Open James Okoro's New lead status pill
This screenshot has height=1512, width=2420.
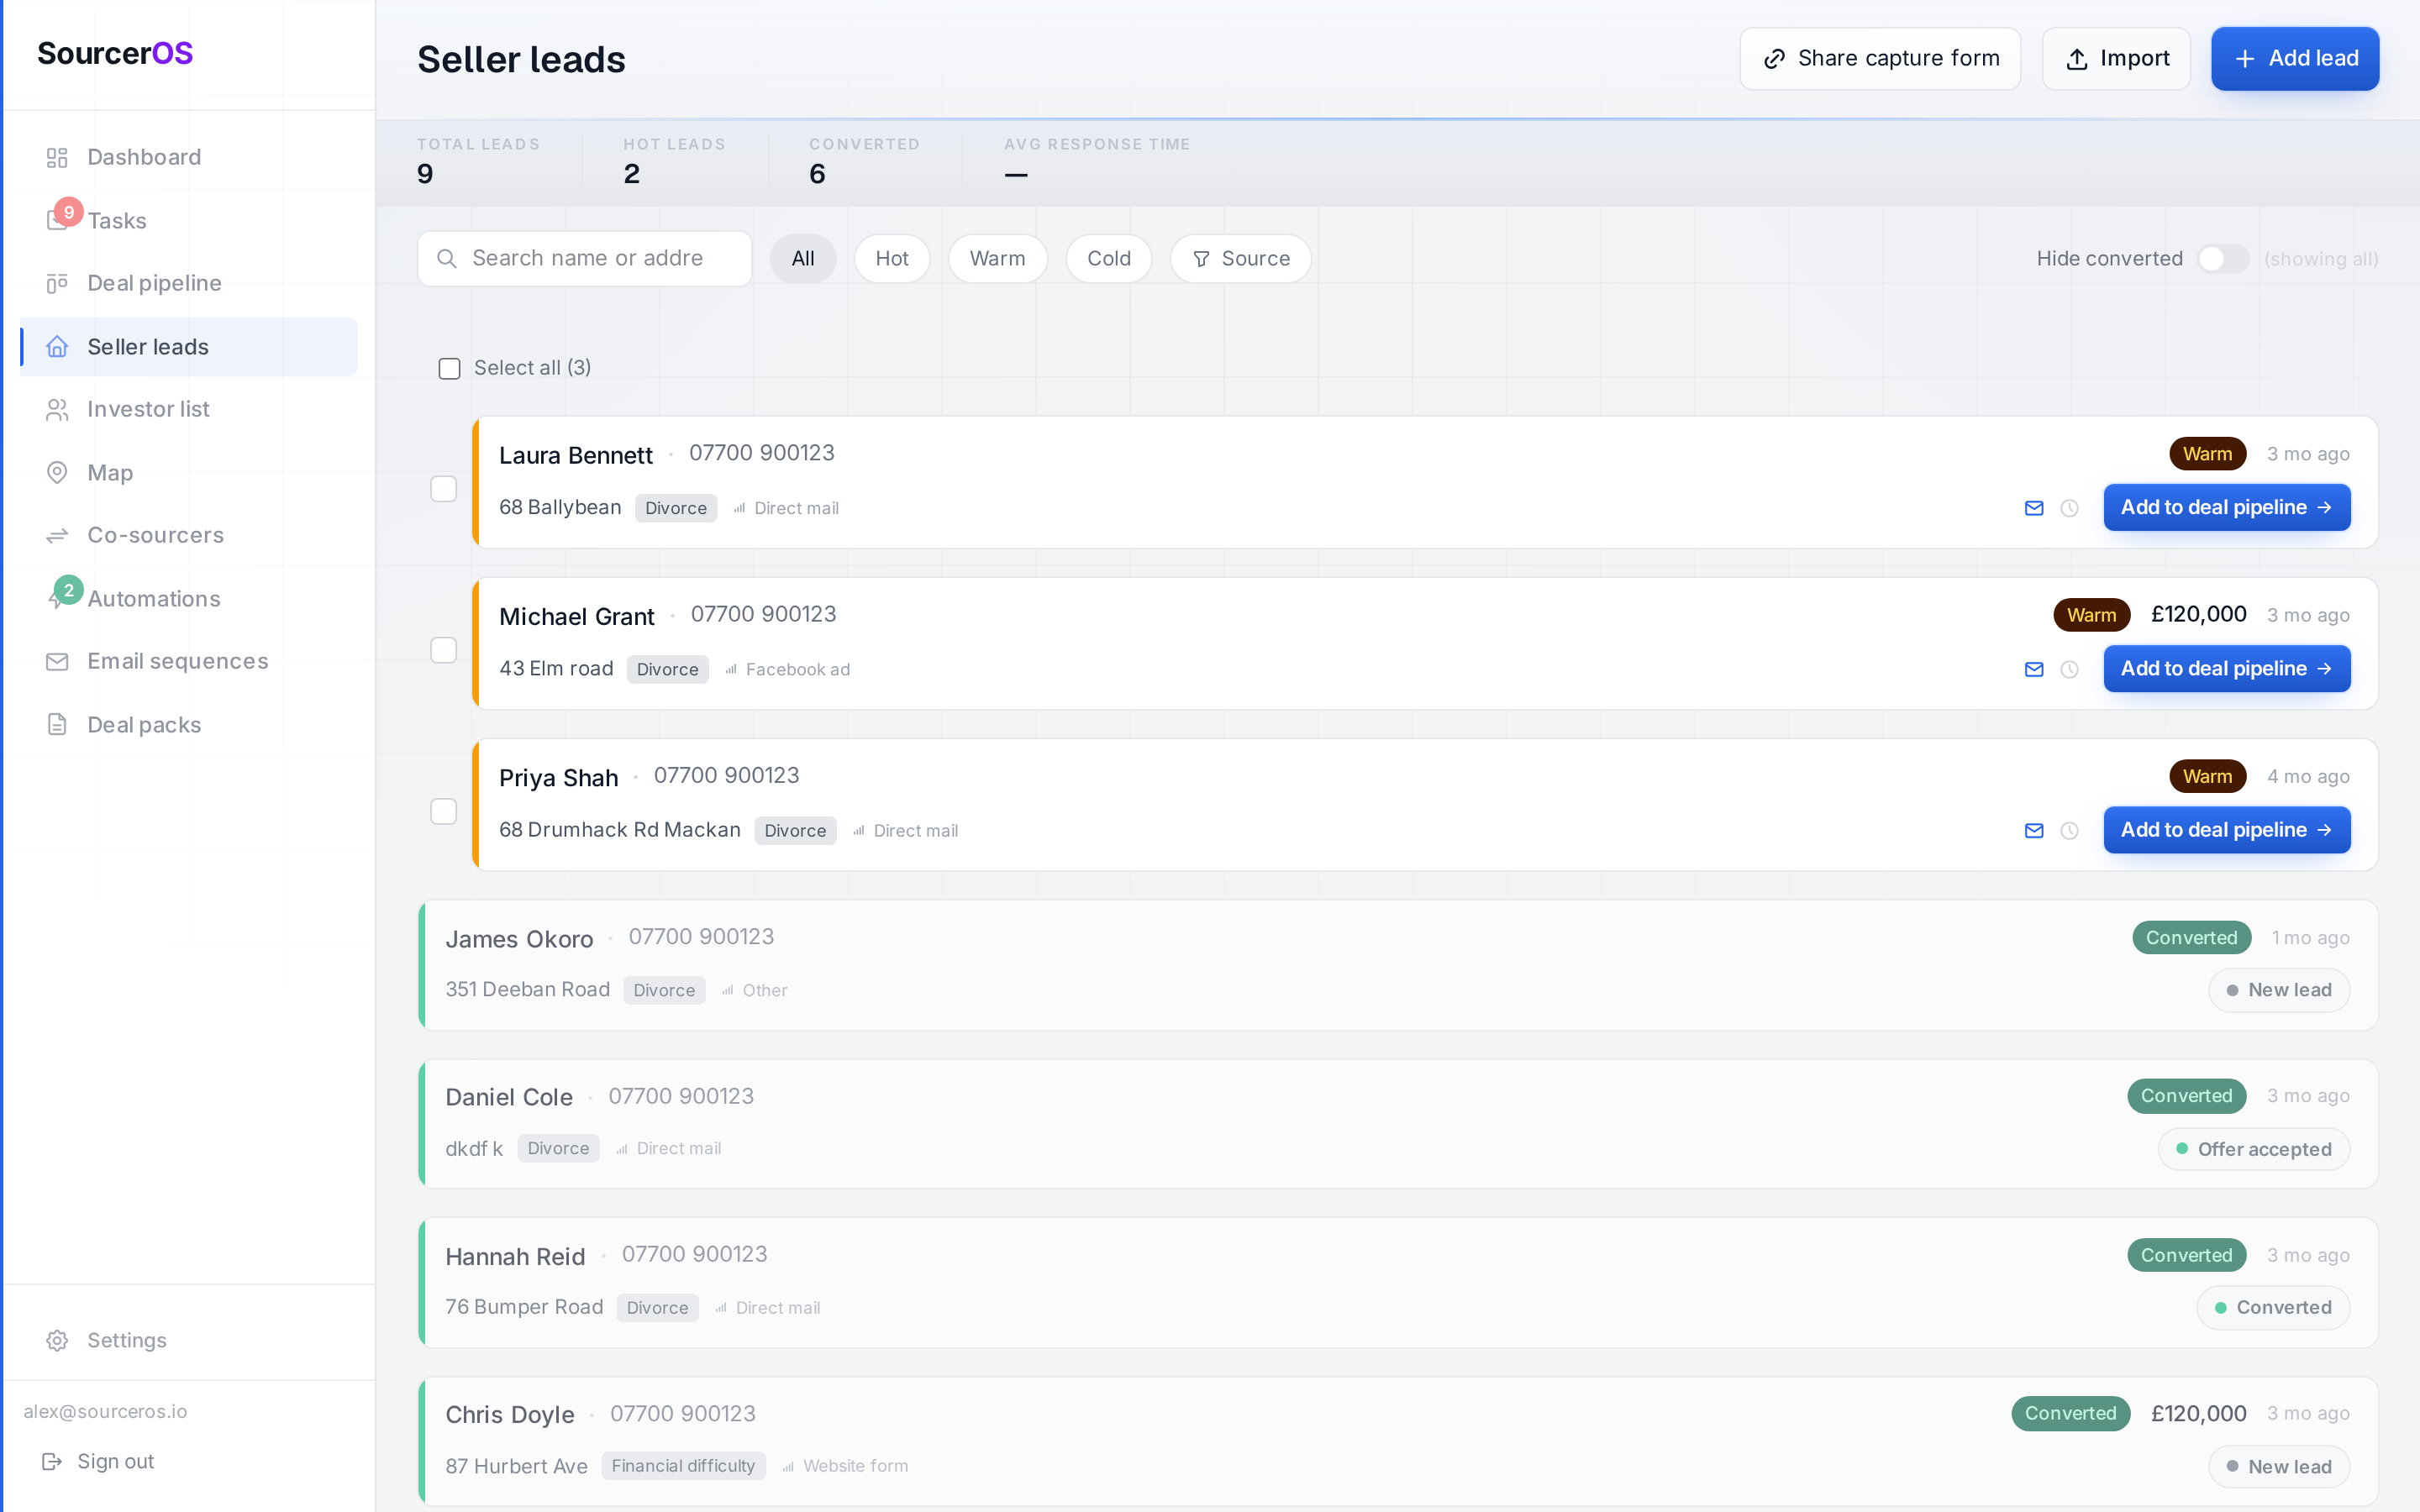(2279, 990)
